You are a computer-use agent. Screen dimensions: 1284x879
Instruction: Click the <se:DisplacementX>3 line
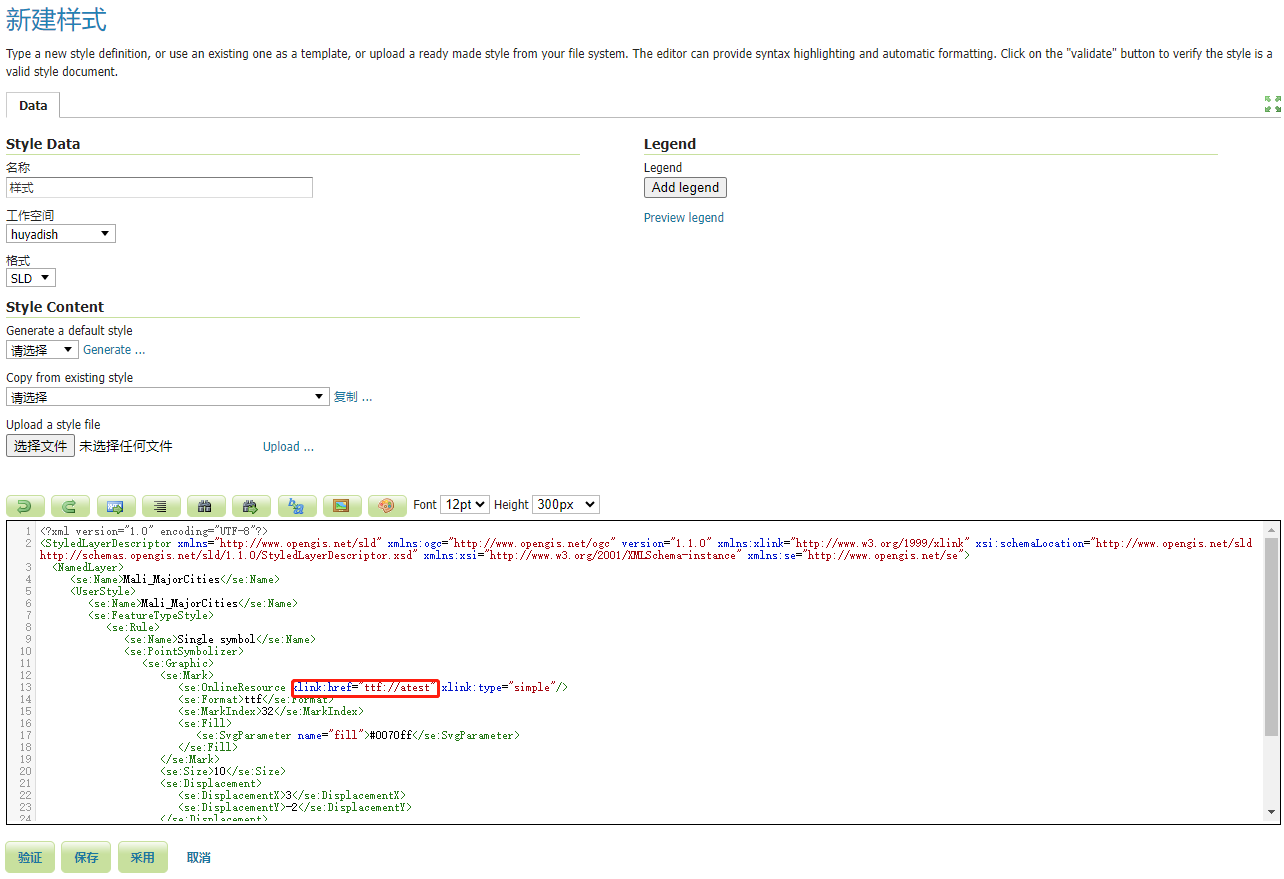[292, 795]
